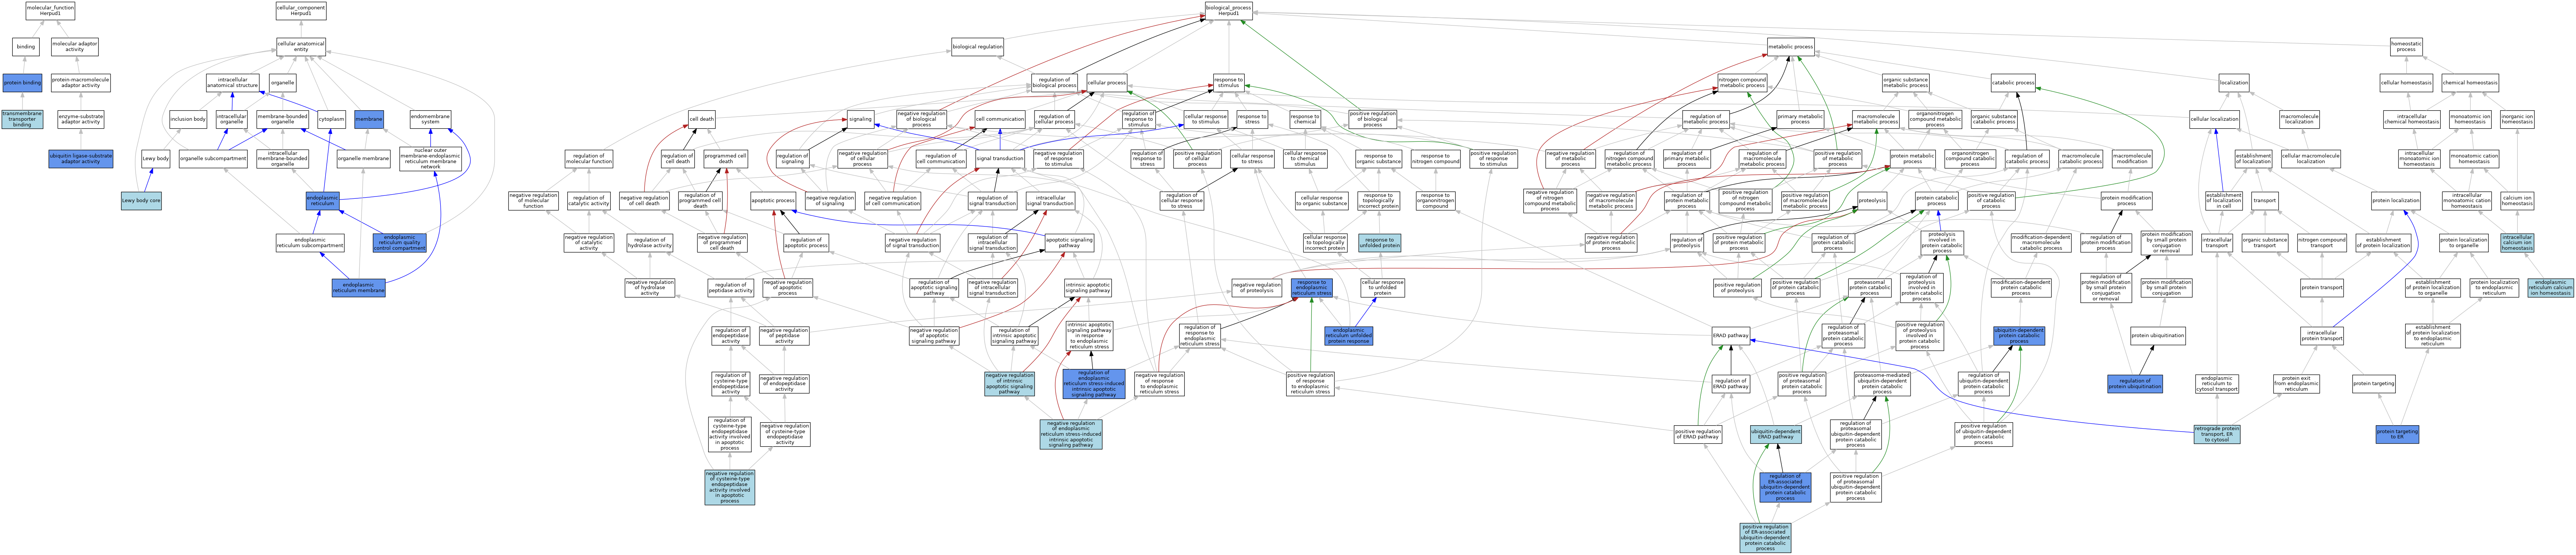
Task: Select the 'cellular process' node
Action: (1107, 83)
